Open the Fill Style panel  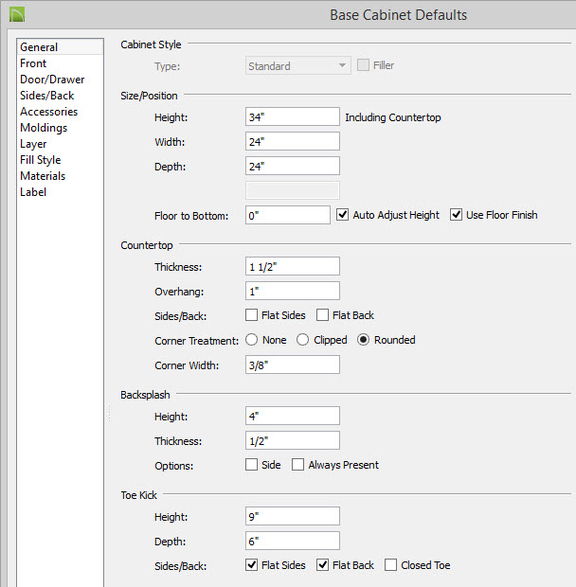[40, 160]
